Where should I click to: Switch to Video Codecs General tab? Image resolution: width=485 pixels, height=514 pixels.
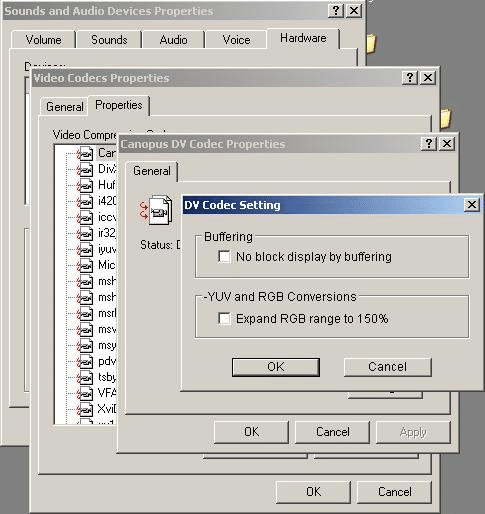click(x=65, y=107)
